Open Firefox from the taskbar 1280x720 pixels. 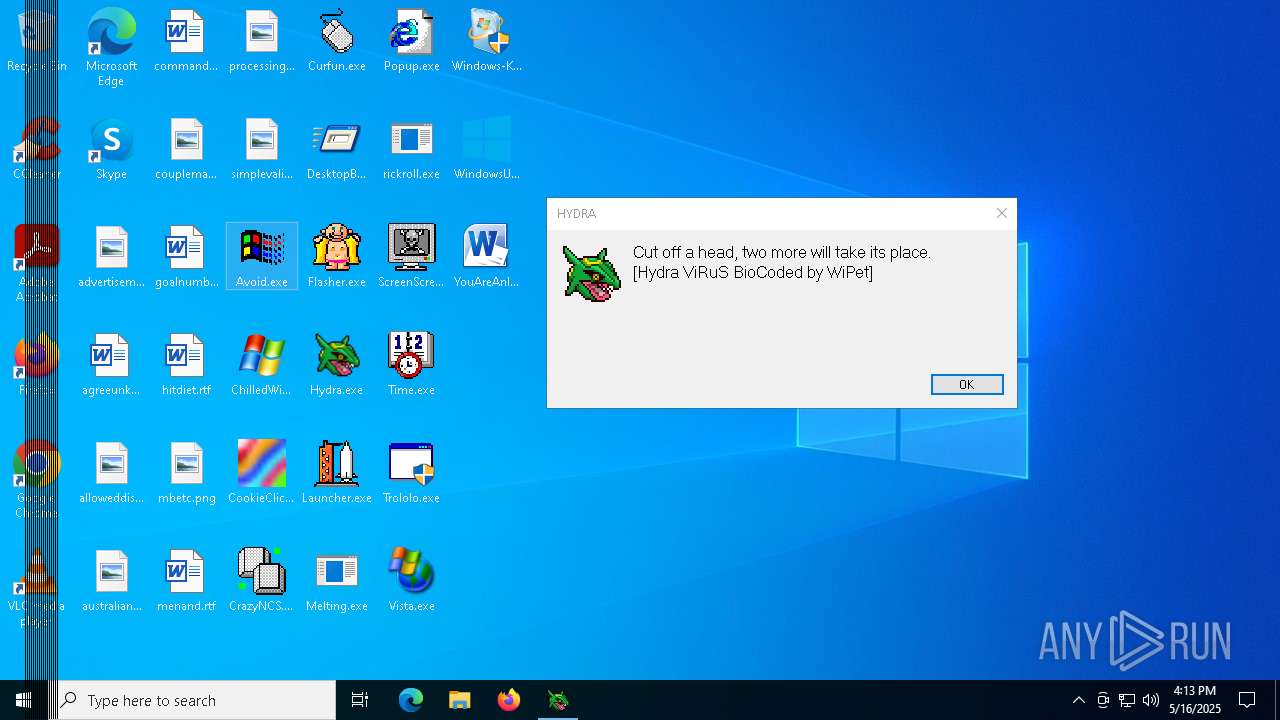coord(508,700)
